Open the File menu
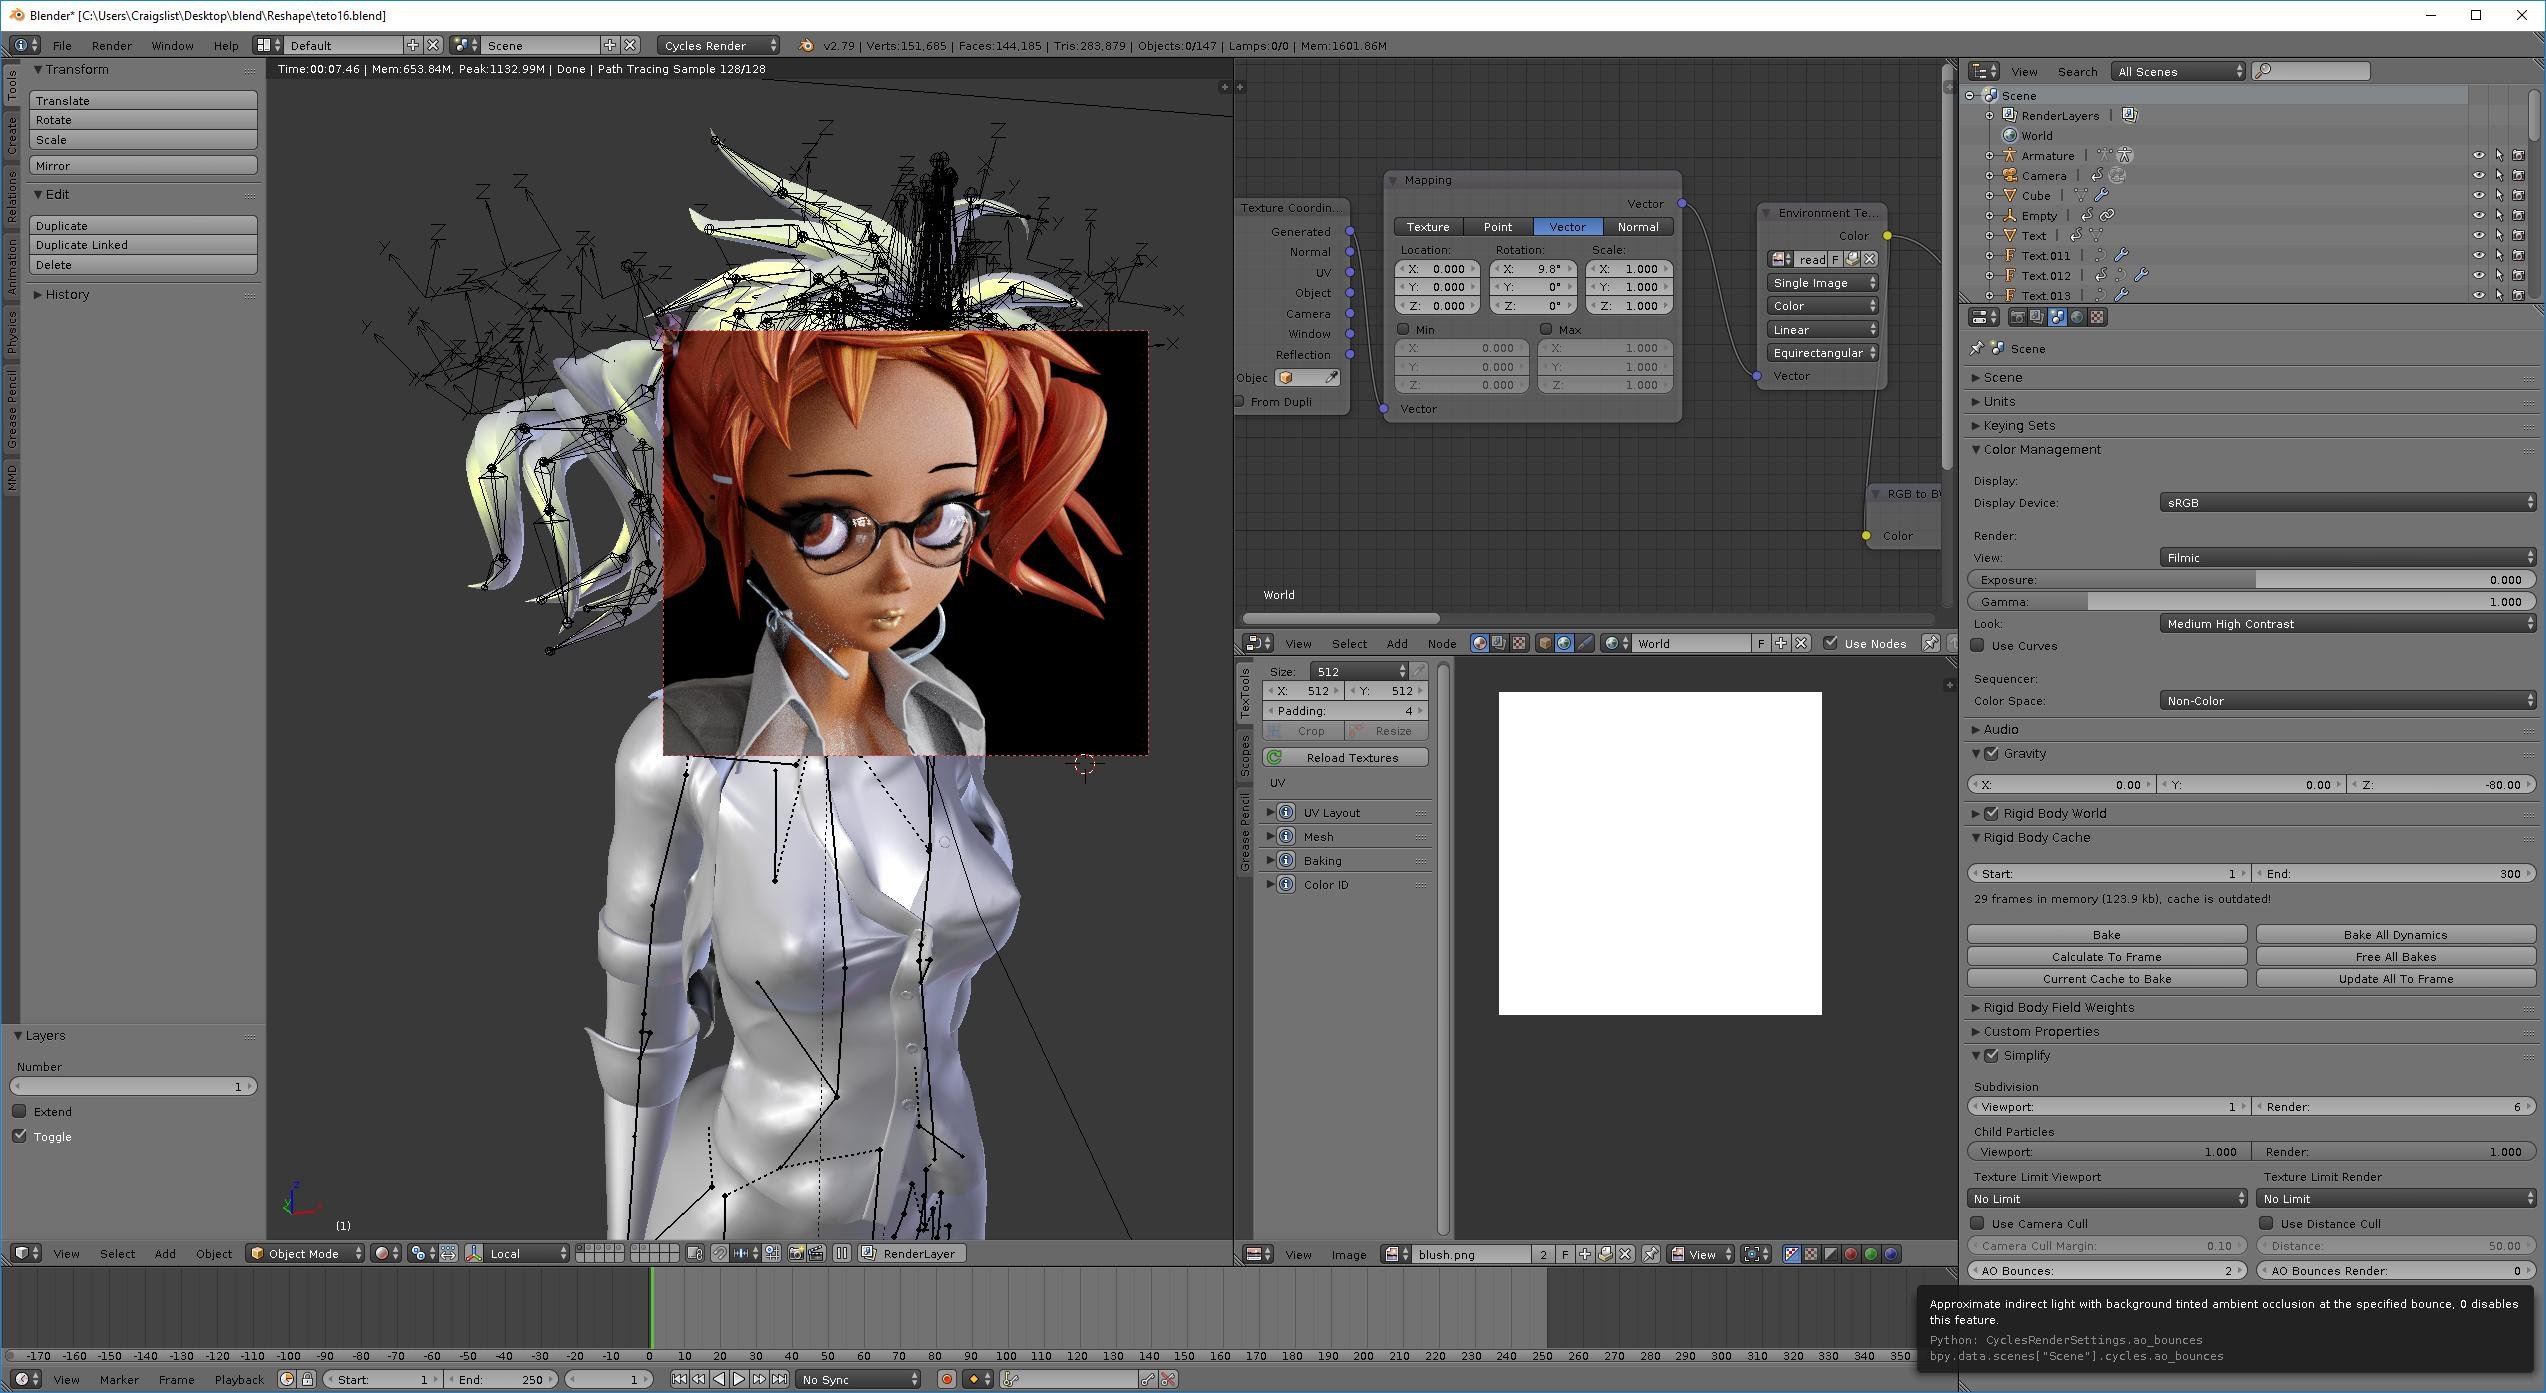The image size is (2546, 1393). 62,45
